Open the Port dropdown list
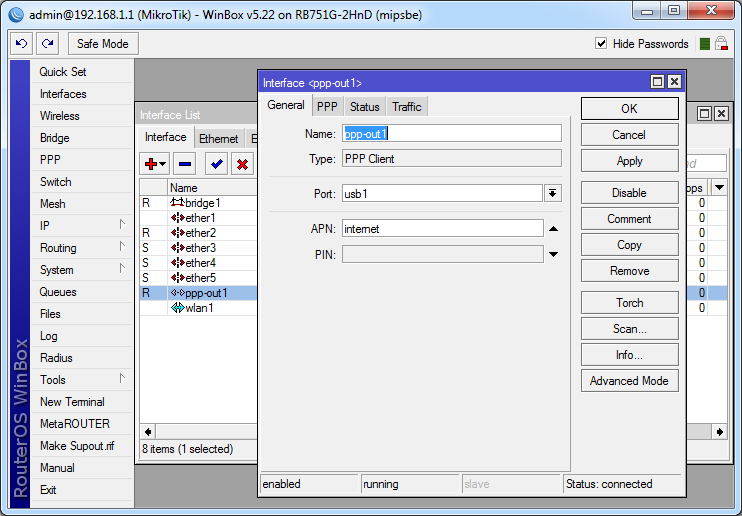The height and width of the screenshot is (516, 742). (x=552, y=193)
